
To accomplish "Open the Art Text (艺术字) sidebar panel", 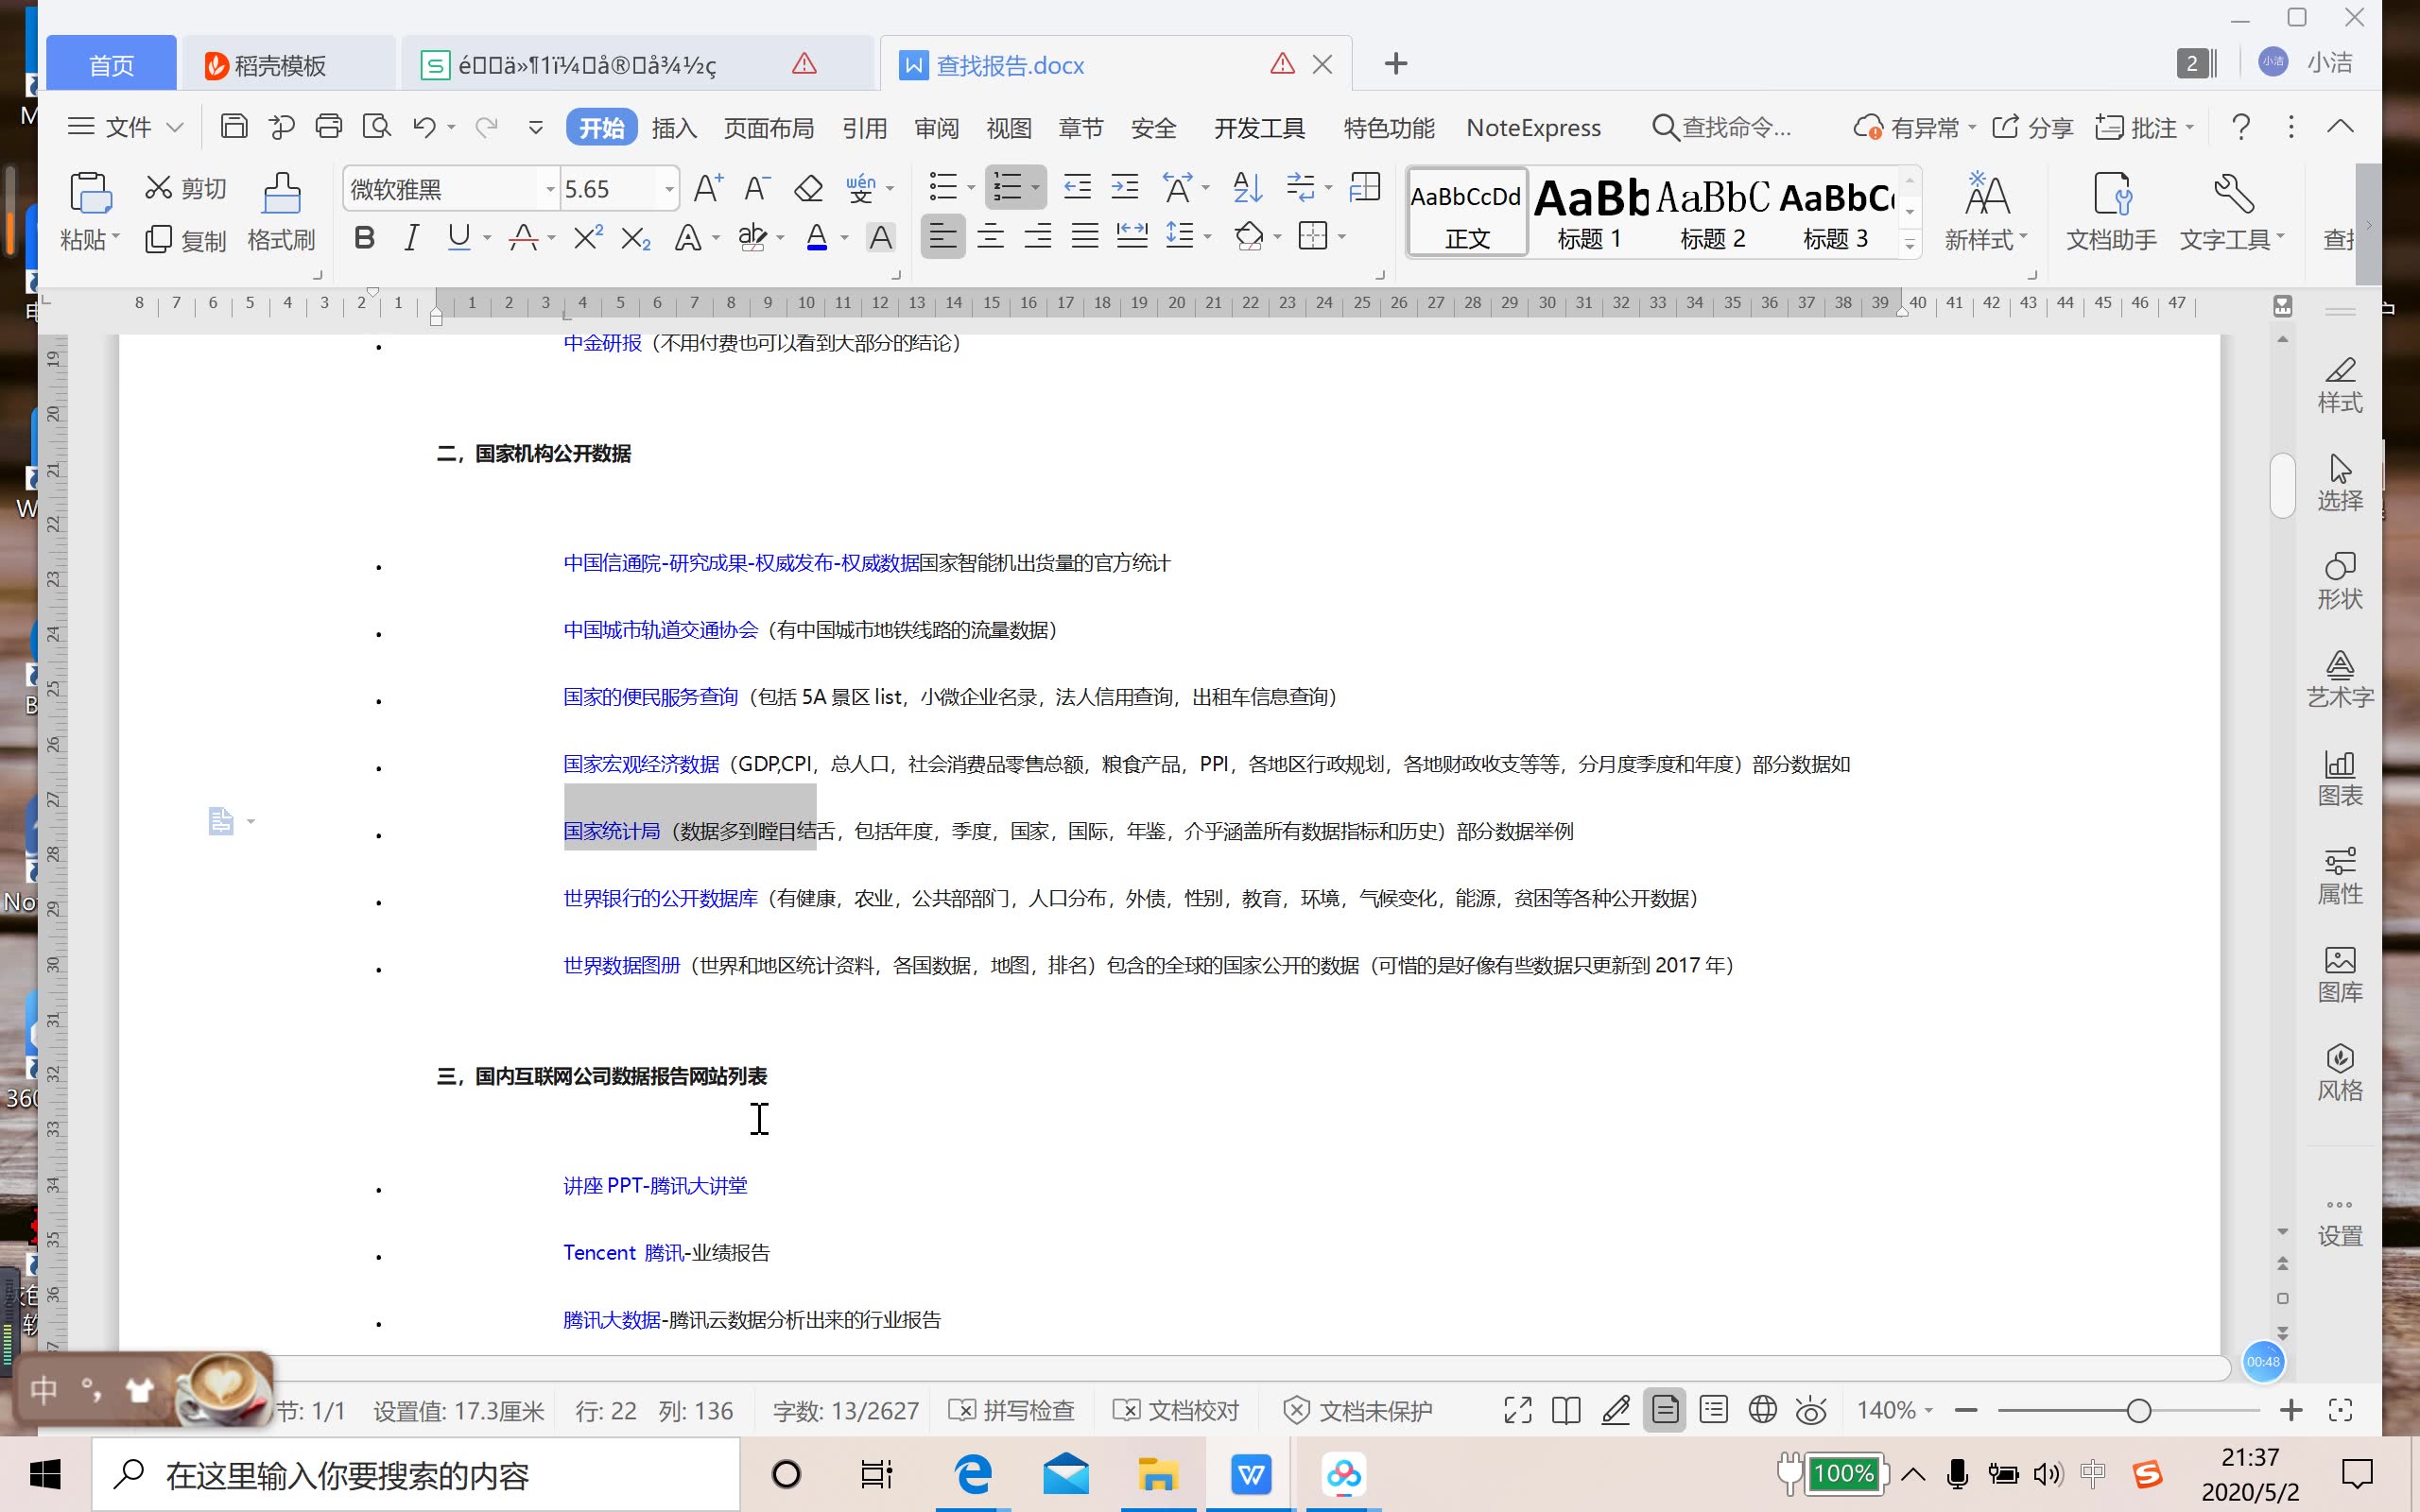I will click(x=2340, y=679).
